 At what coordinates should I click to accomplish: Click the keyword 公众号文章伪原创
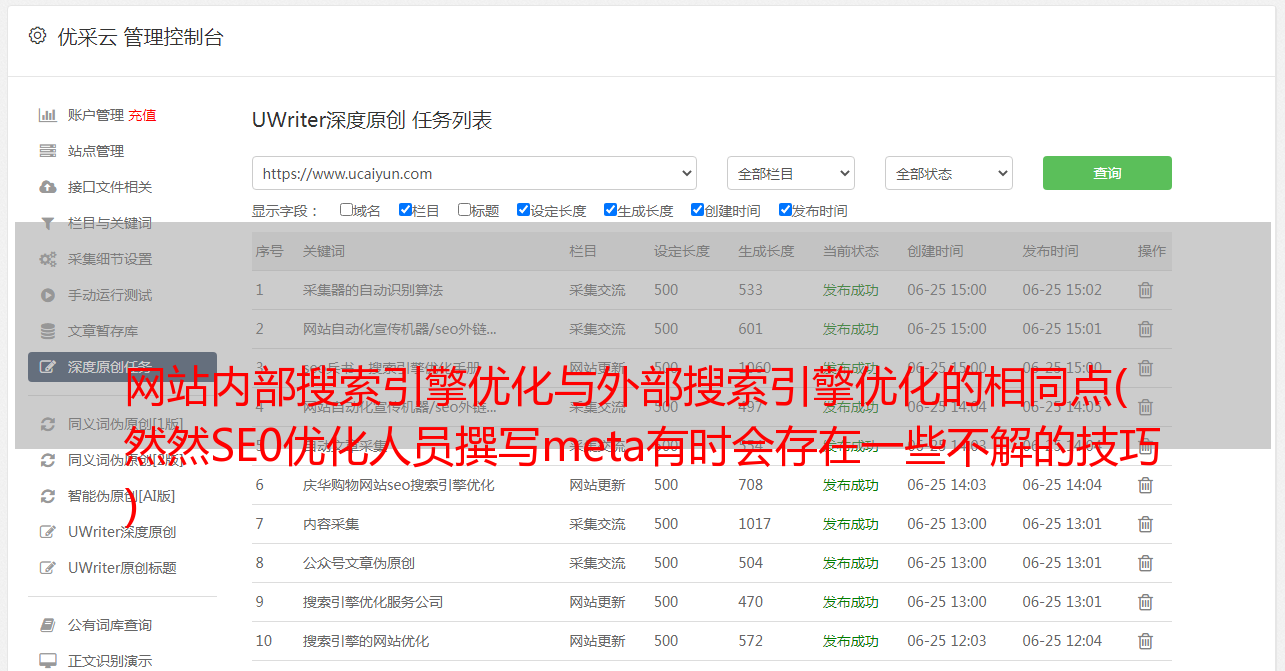click(359, 563)
